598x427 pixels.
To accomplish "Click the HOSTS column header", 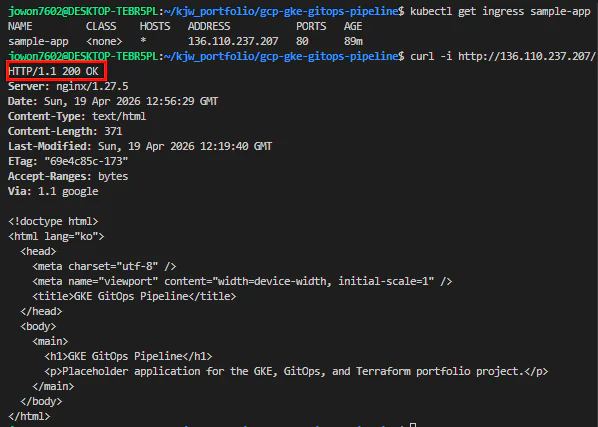I will point(155,26).
